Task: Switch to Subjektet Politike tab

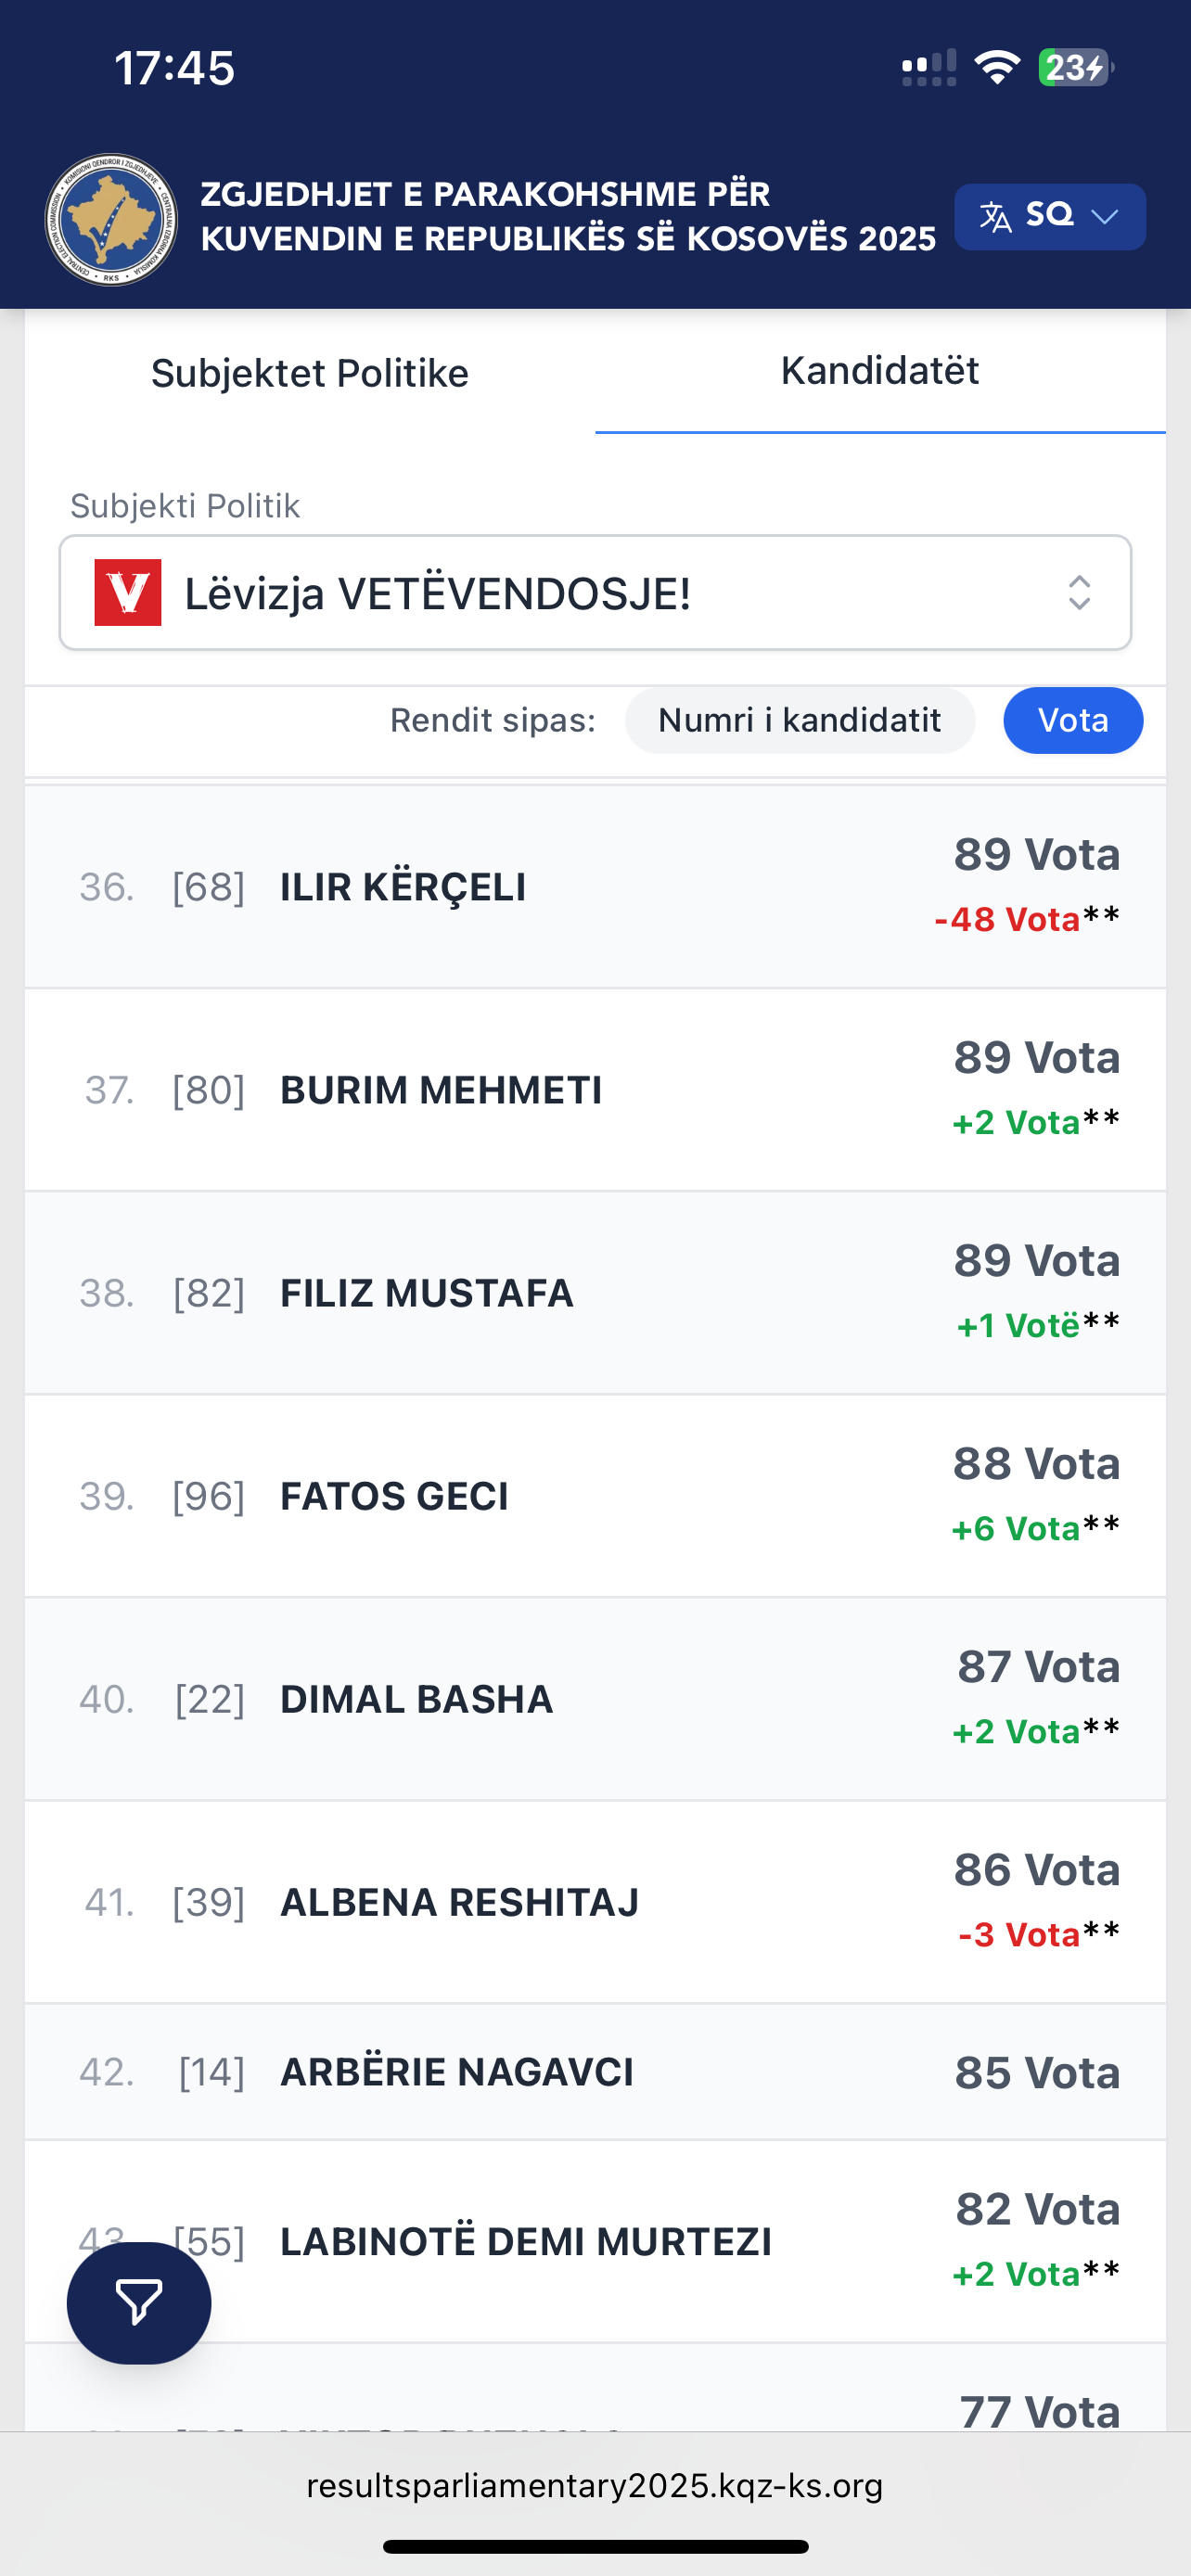Action: coord(310,373)
